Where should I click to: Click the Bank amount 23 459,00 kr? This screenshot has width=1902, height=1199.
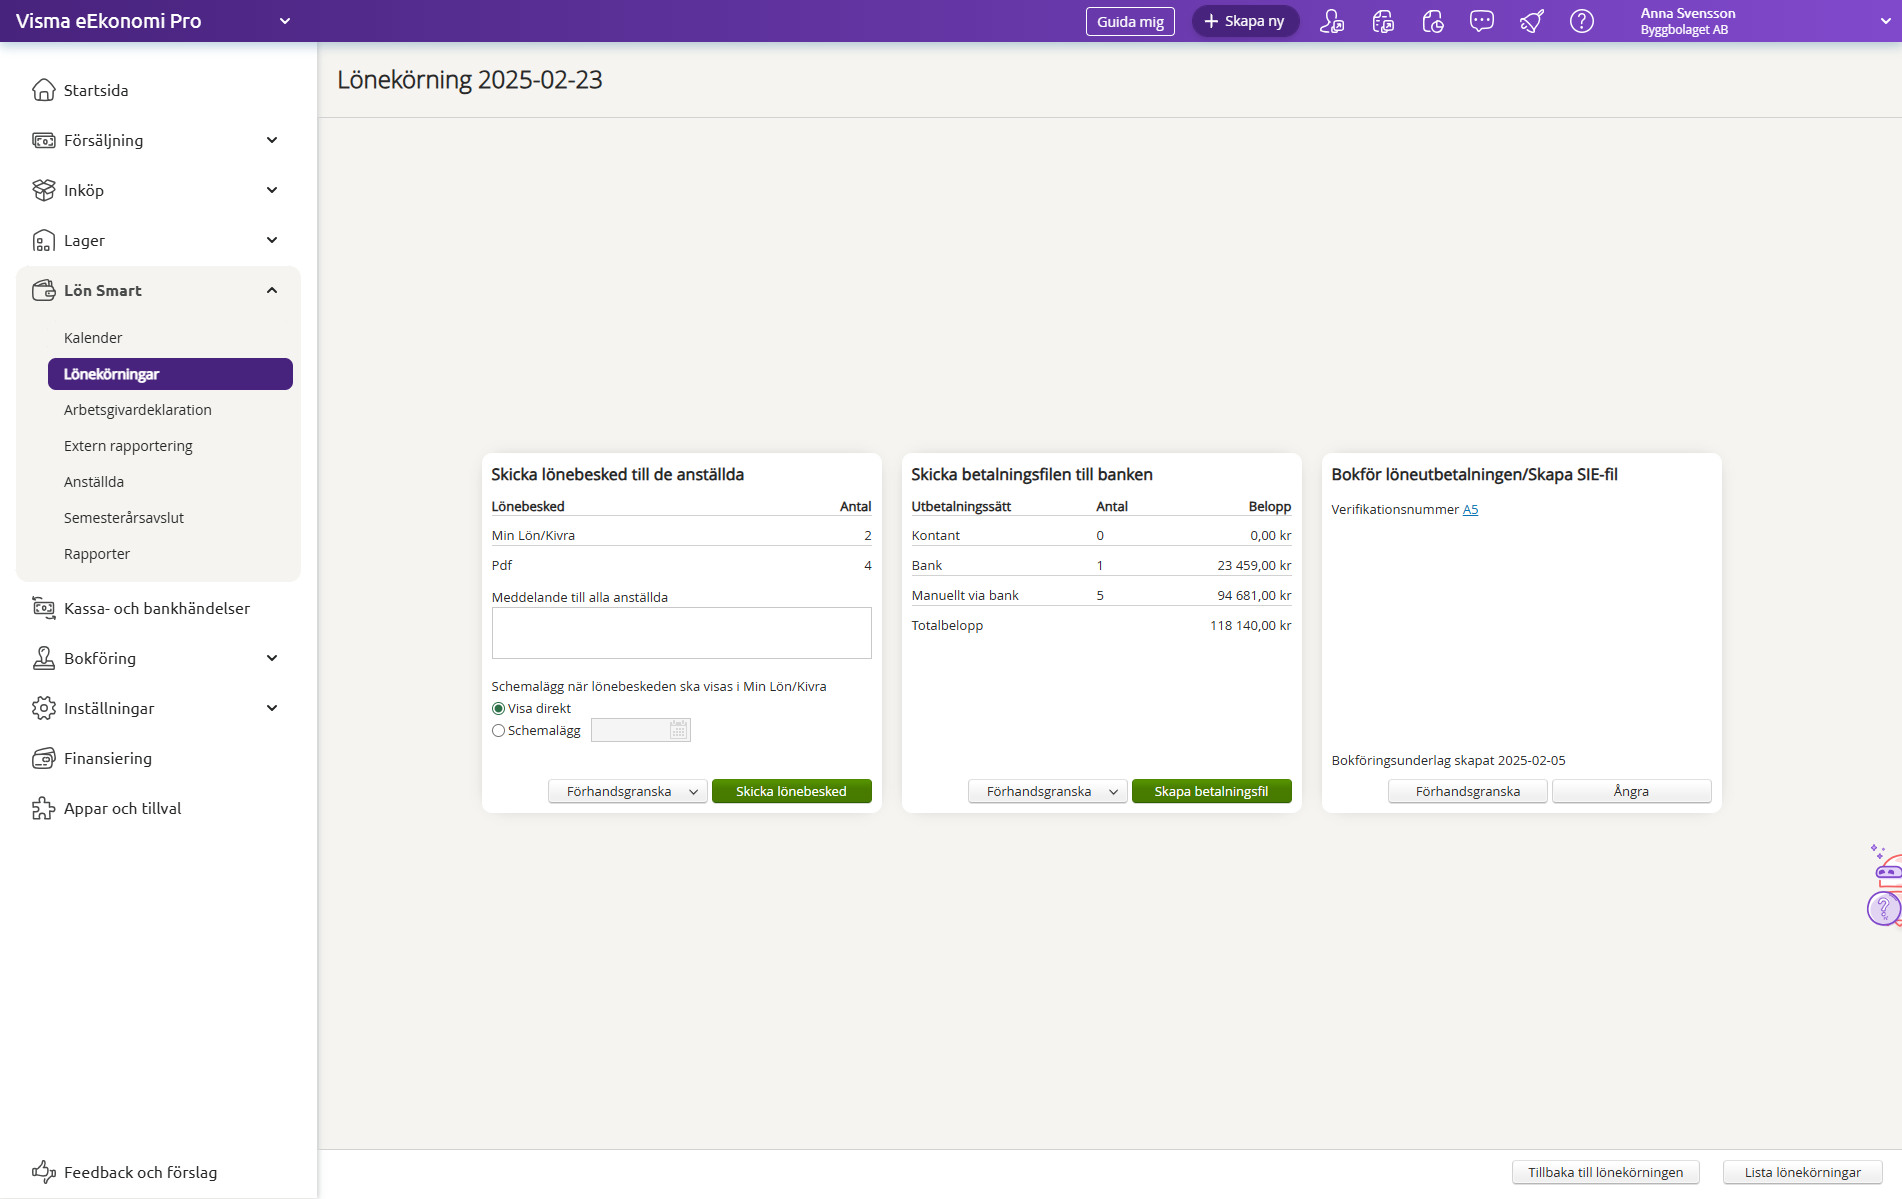(1254, 566)
